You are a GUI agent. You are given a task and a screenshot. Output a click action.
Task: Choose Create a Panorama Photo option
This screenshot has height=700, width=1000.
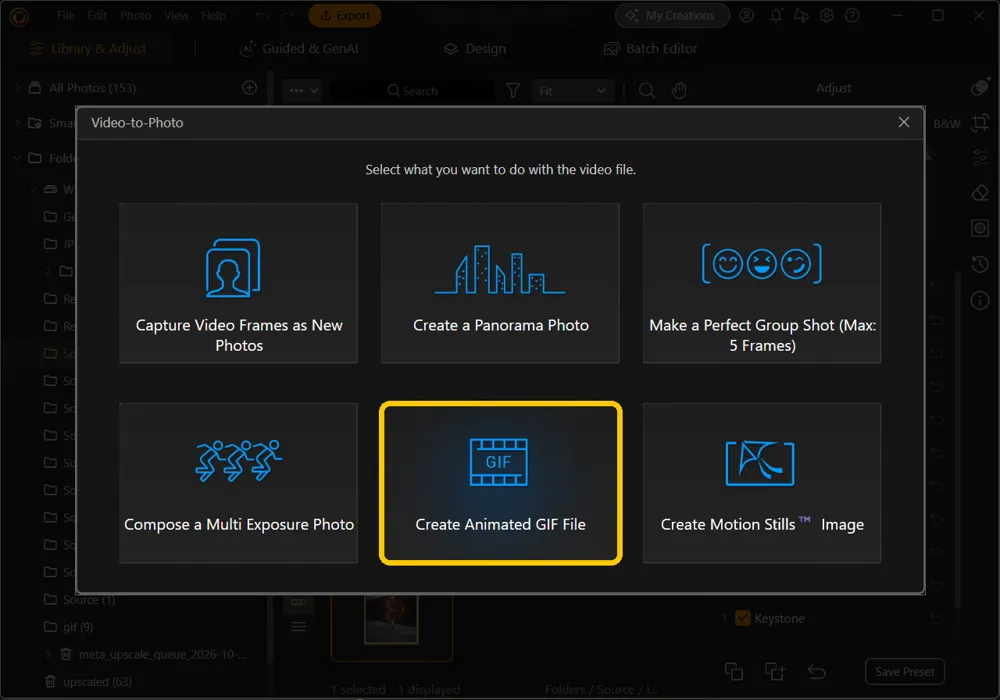tap(500, 283)
